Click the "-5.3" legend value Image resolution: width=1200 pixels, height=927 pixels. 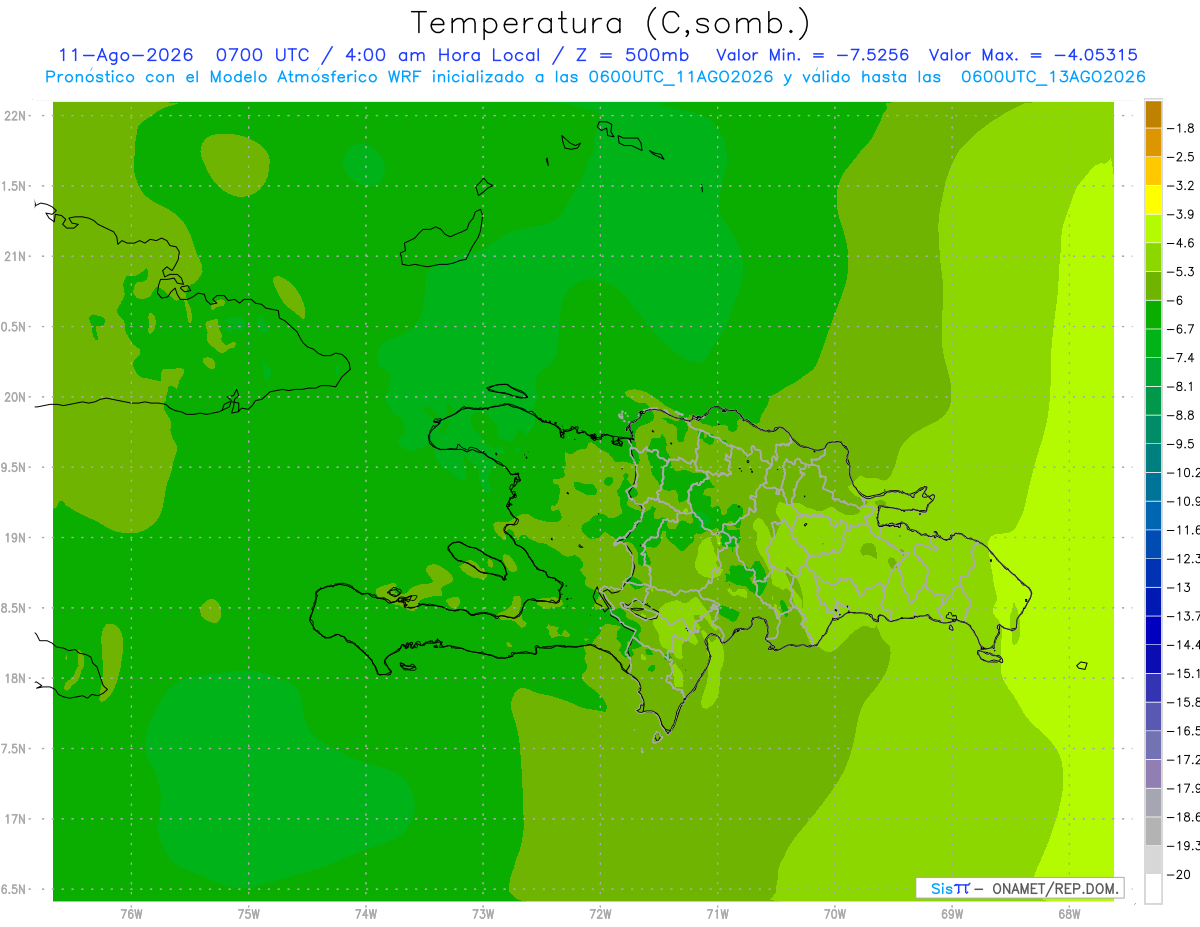click(x=1182, y=272)
